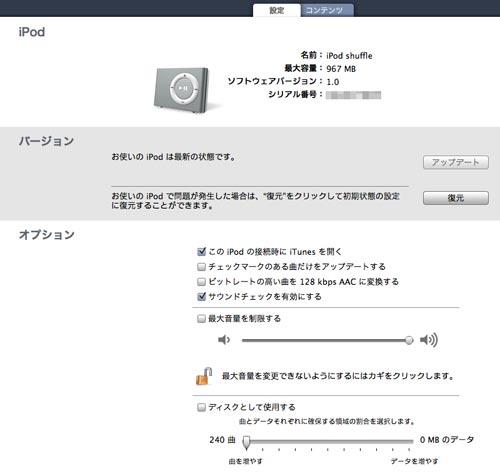Click the software version value 1.0

pyautogui.click(x=333, y=82)
